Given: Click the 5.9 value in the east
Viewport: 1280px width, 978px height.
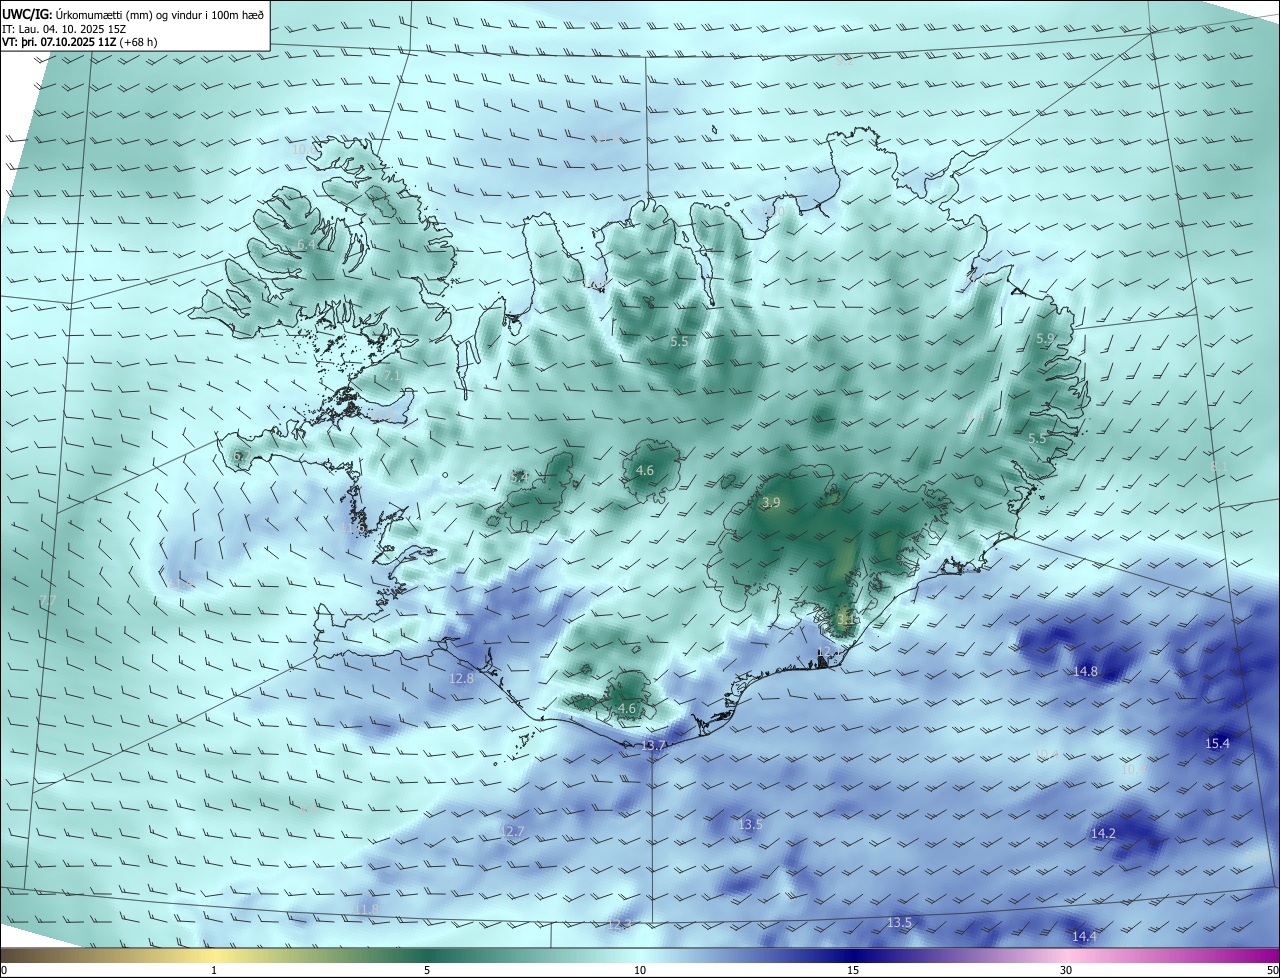Looking at the screenshot, I should (1045, 338).
